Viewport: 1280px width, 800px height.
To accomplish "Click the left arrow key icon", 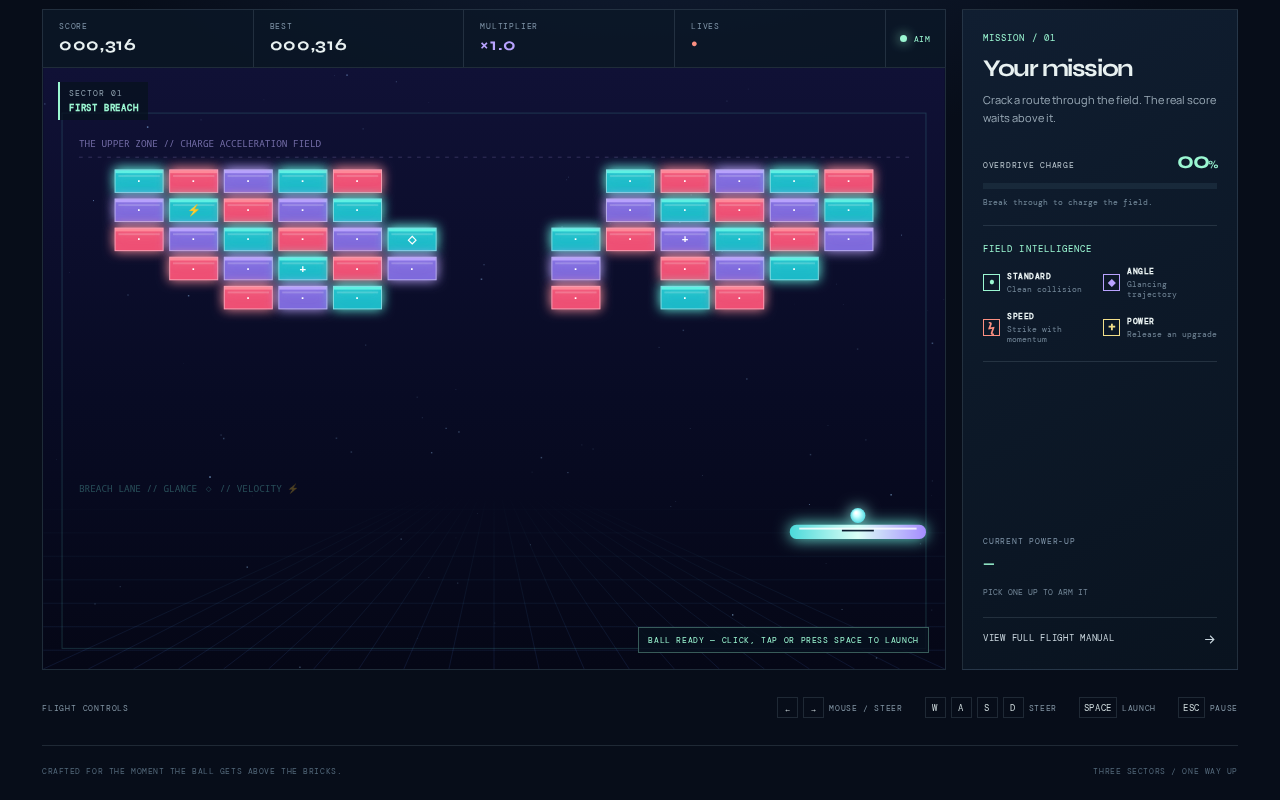I will pyautogui.click(x=787, y=708).
